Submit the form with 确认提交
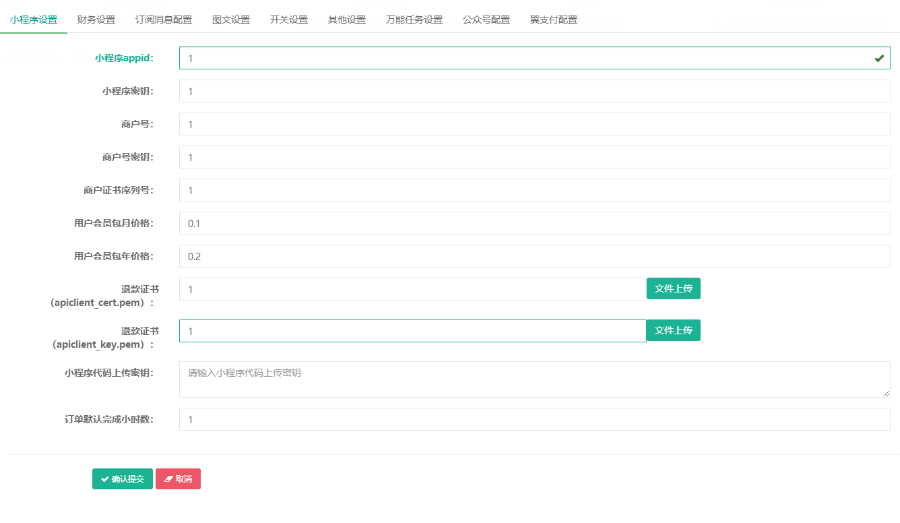900x523 pixels. pos(122,479)
